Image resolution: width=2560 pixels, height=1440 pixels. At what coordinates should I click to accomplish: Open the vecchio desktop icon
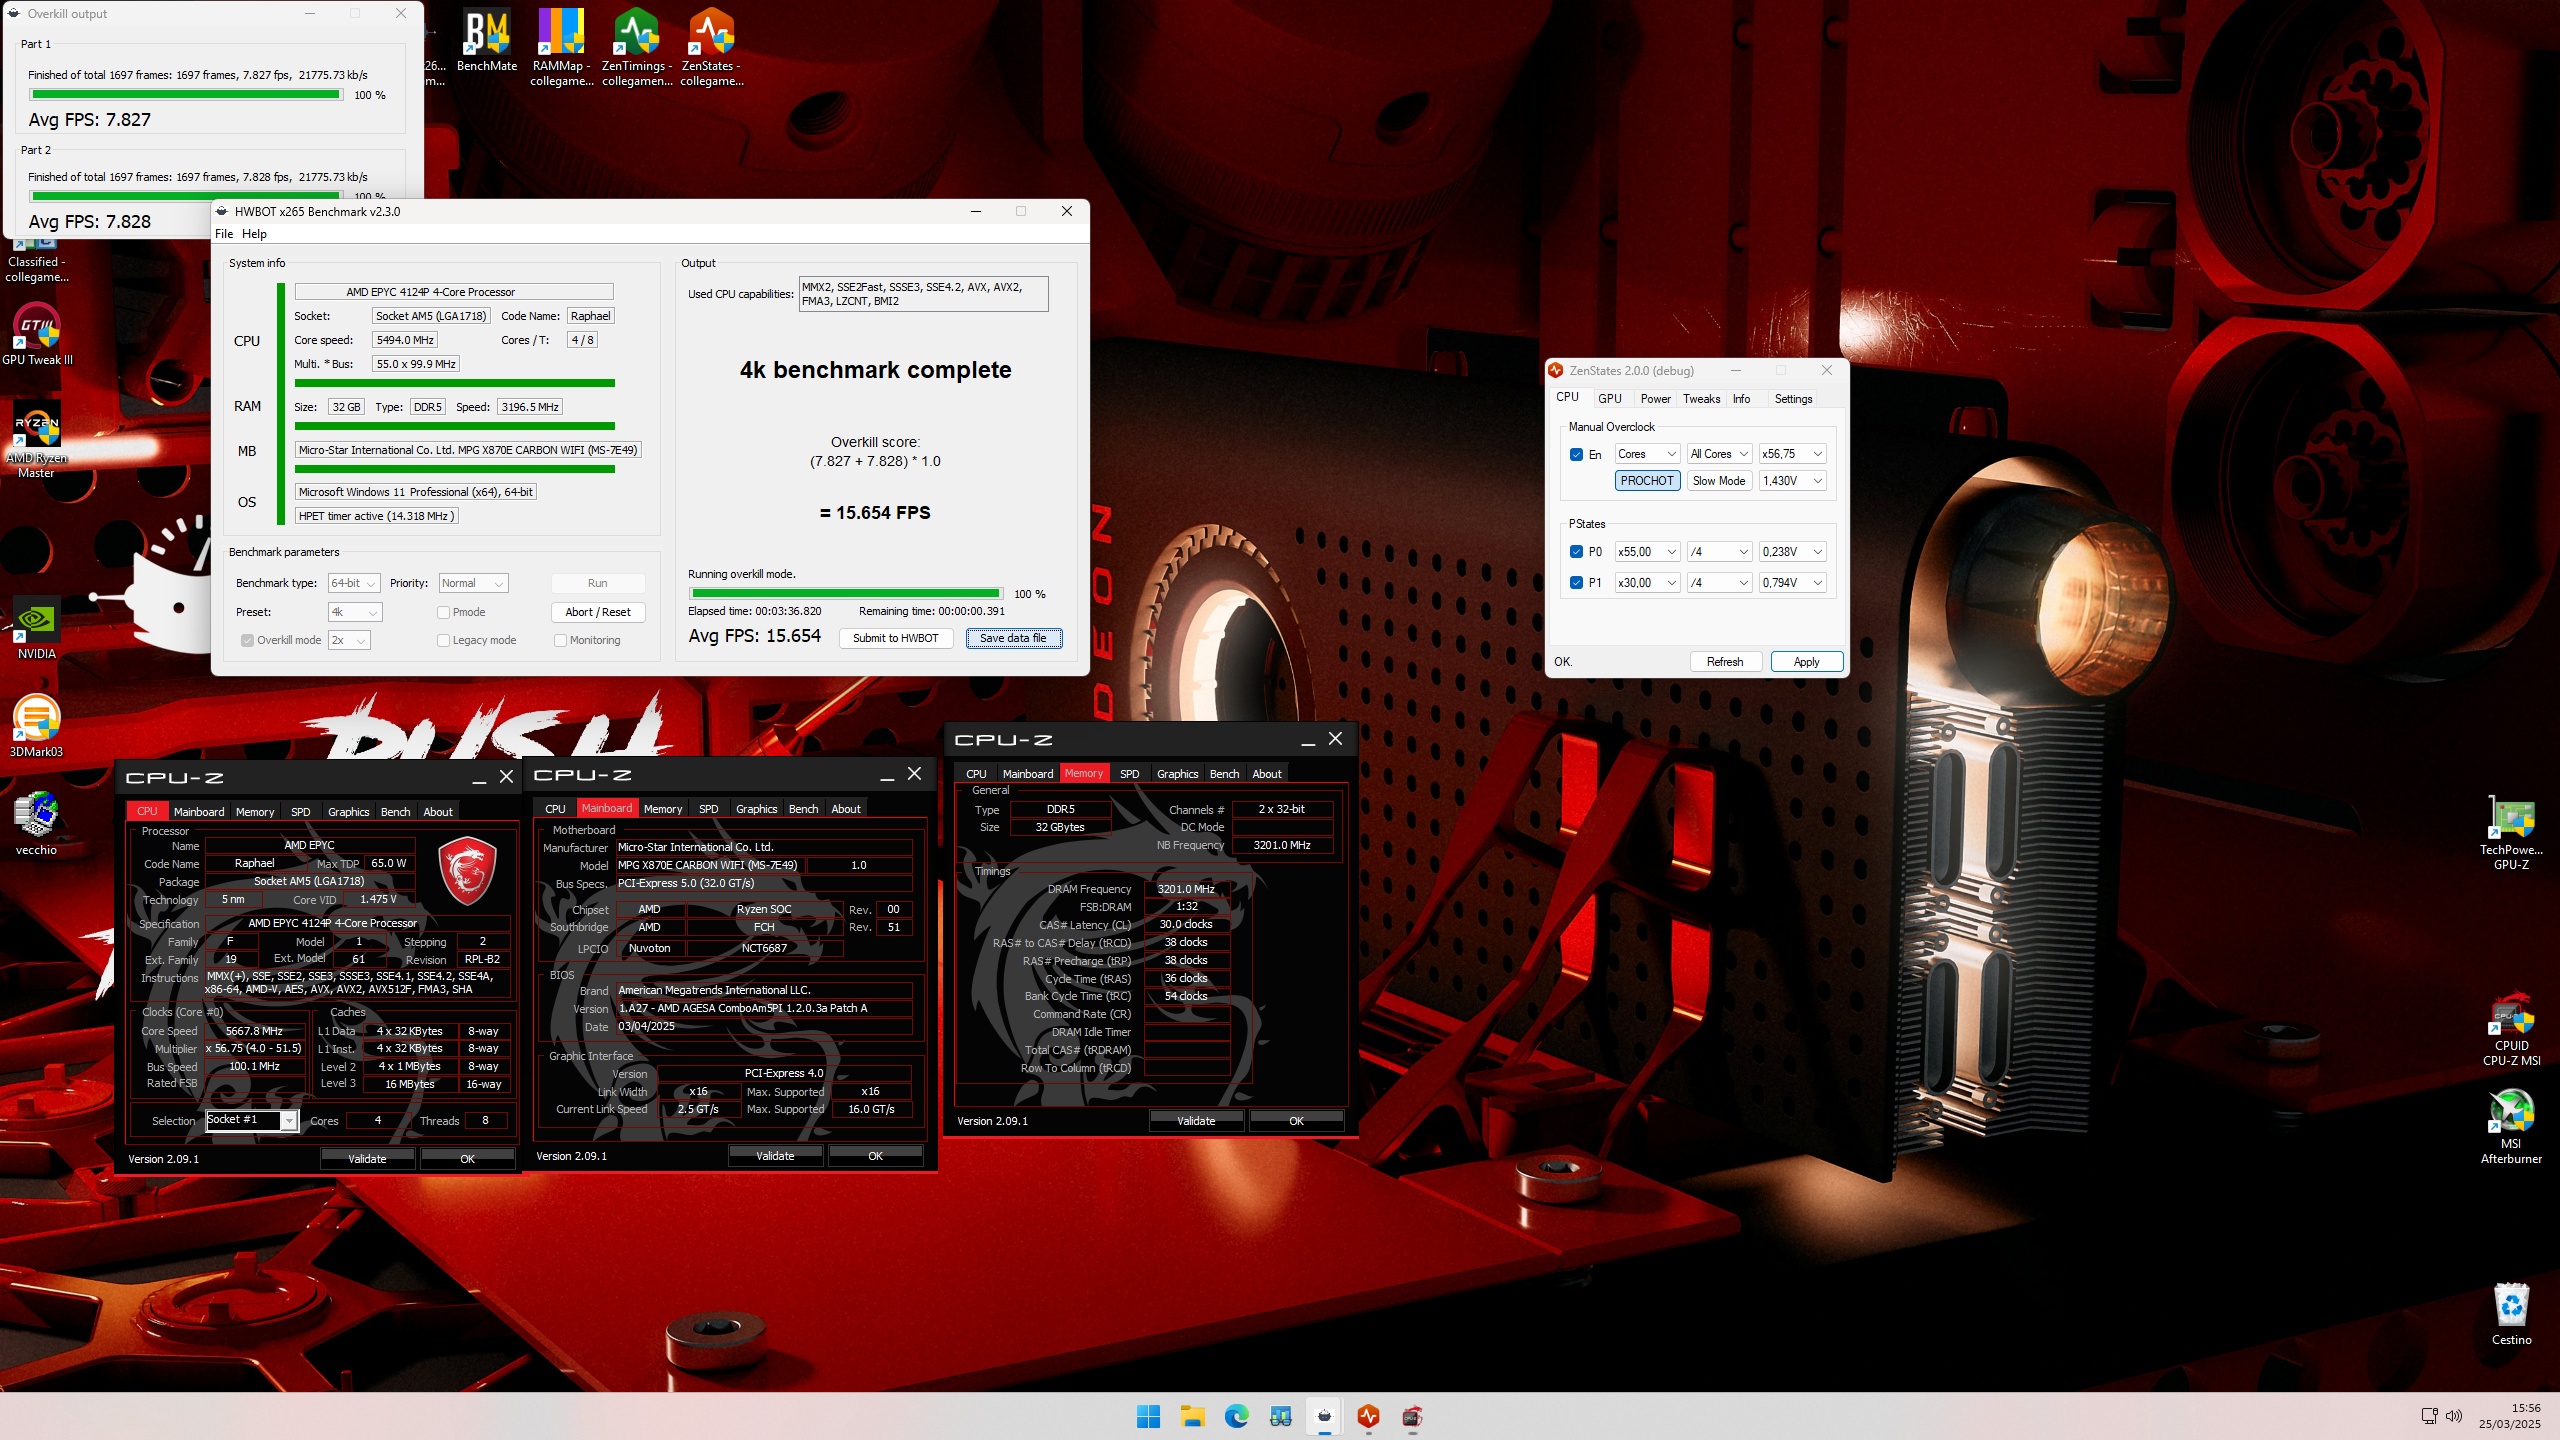37,824
